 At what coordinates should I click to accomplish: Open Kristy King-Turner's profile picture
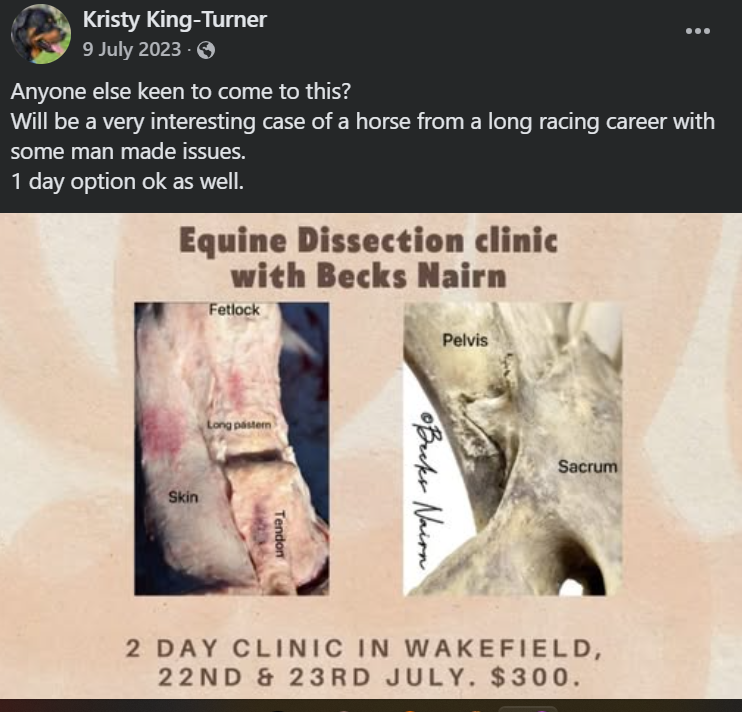41,34
